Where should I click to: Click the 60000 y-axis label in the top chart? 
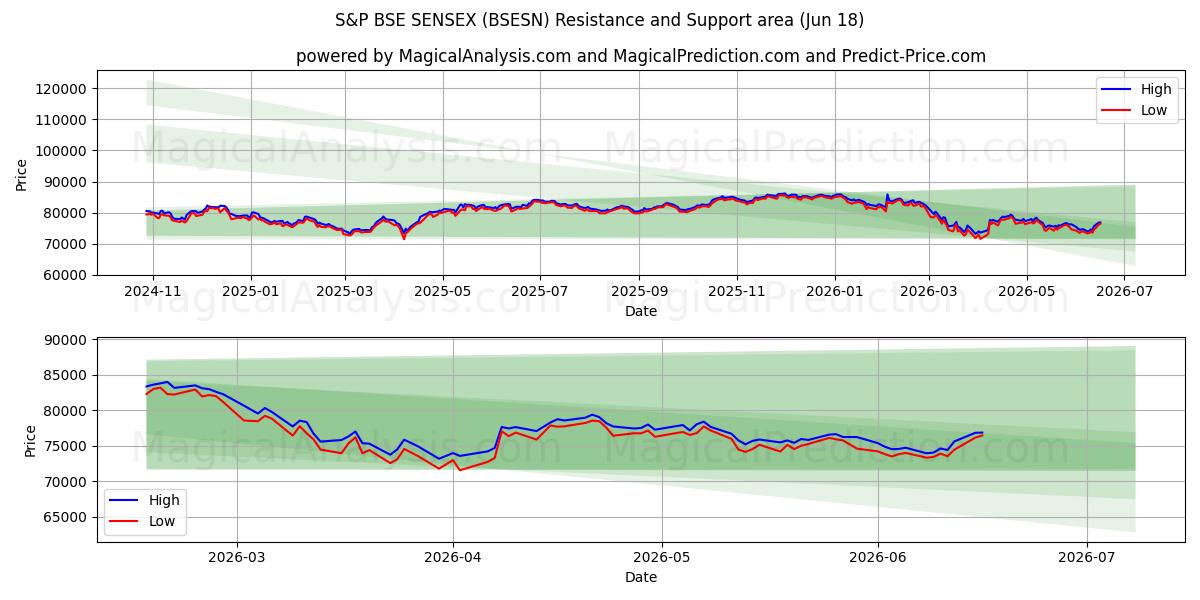(x=67, y=275)
